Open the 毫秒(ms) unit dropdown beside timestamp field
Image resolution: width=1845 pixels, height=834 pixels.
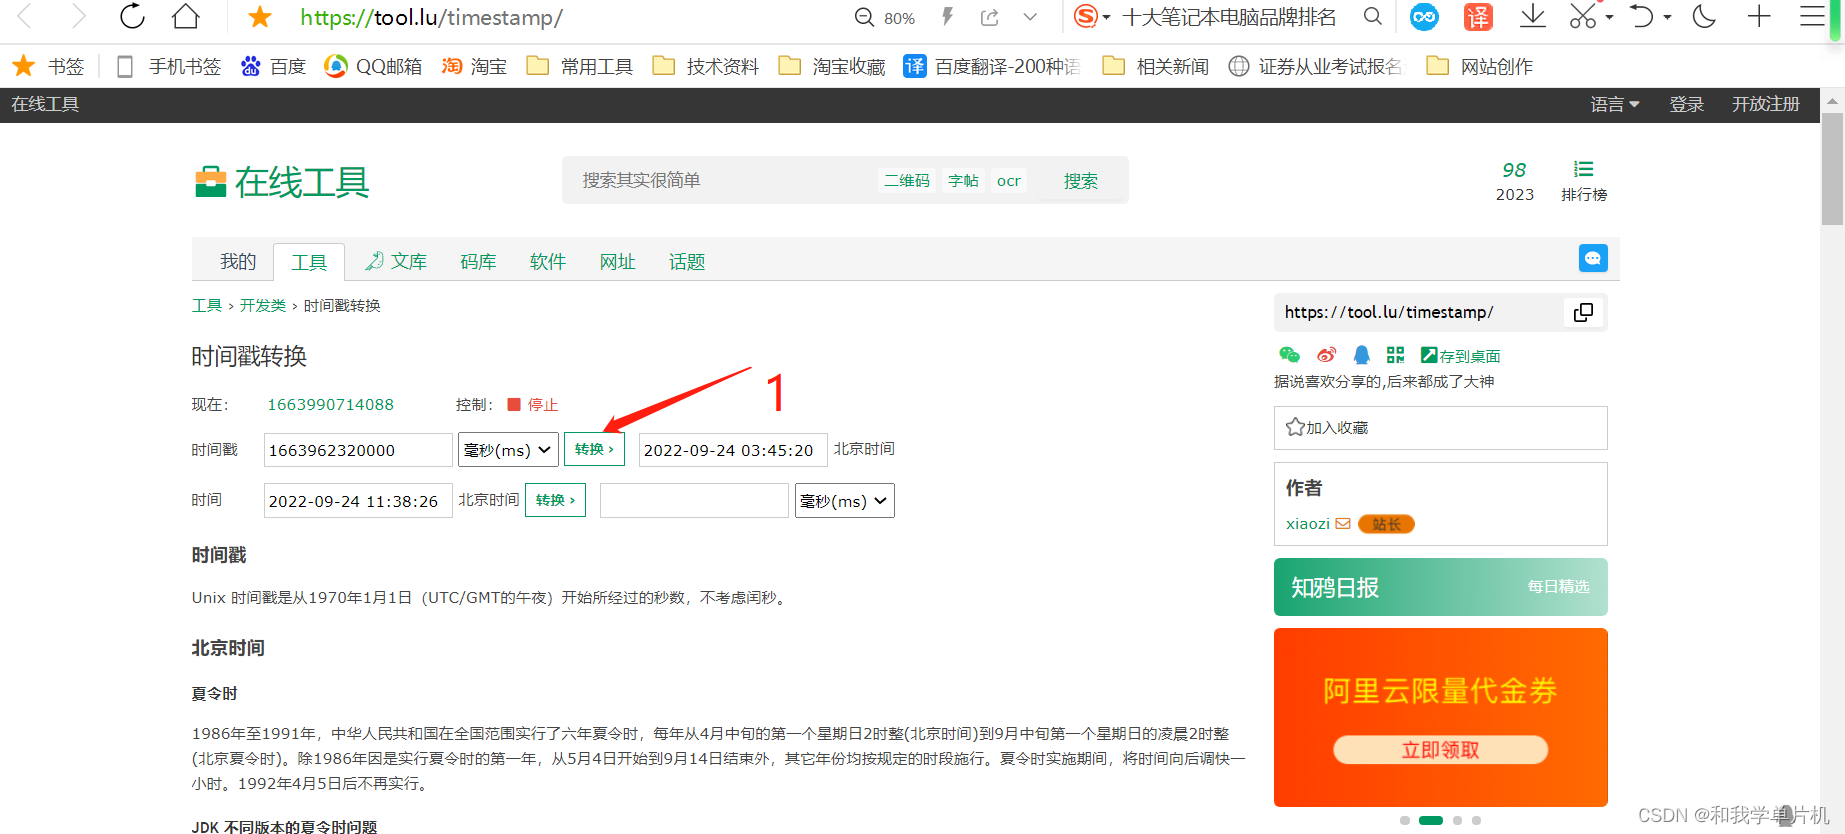508,450
